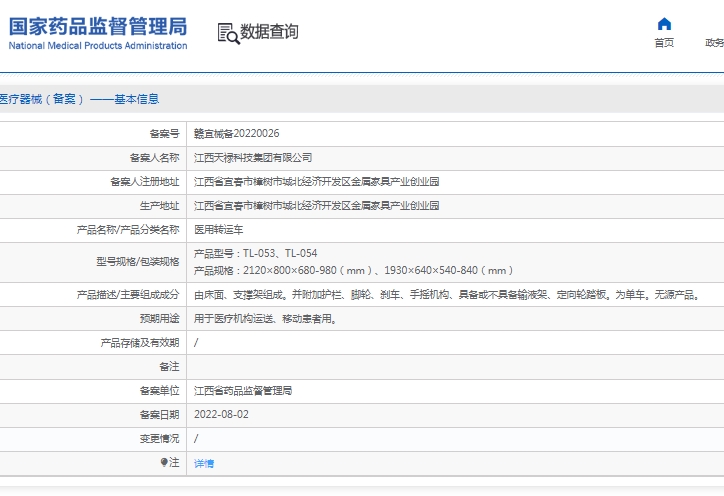The image size is (724, 496).
Task: Click the home icon above 首页
Action: click(664, 24)
